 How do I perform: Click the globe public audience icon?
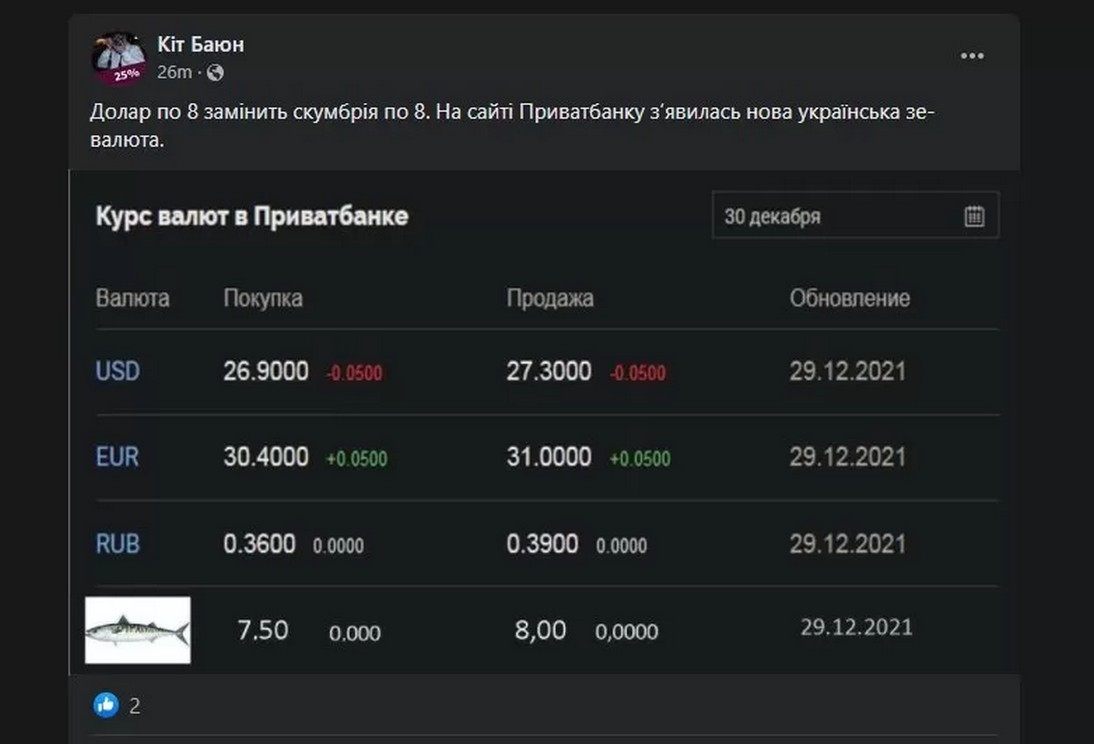pyautogui.click(x=215, y=73)
